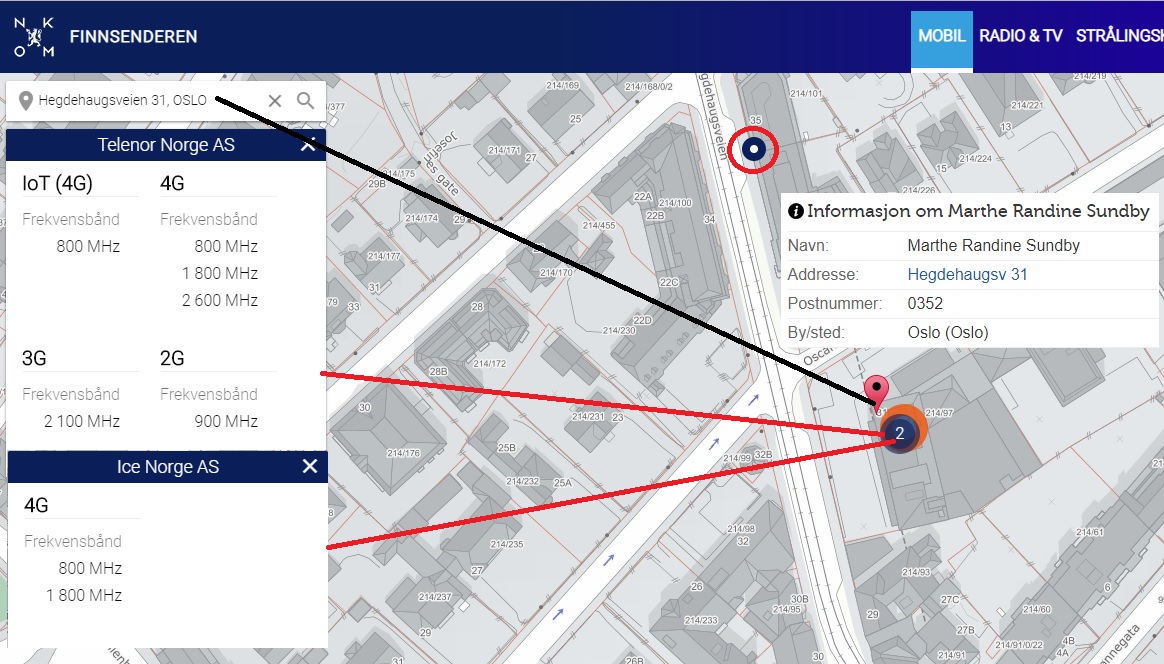Select the dark blue transmitter dot marker
The height and width of the screenshot is (664, 1164).
(x=753, y=149)
